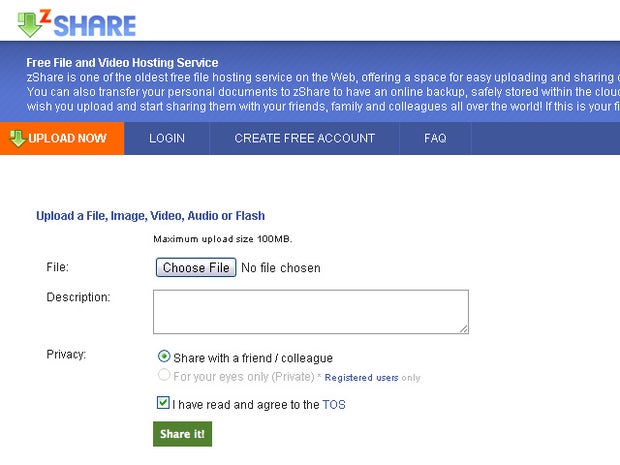Uncheck the 'I have read and agree' checkbox
This screenshot has width=620, height=465.
(x=163, y=404)
